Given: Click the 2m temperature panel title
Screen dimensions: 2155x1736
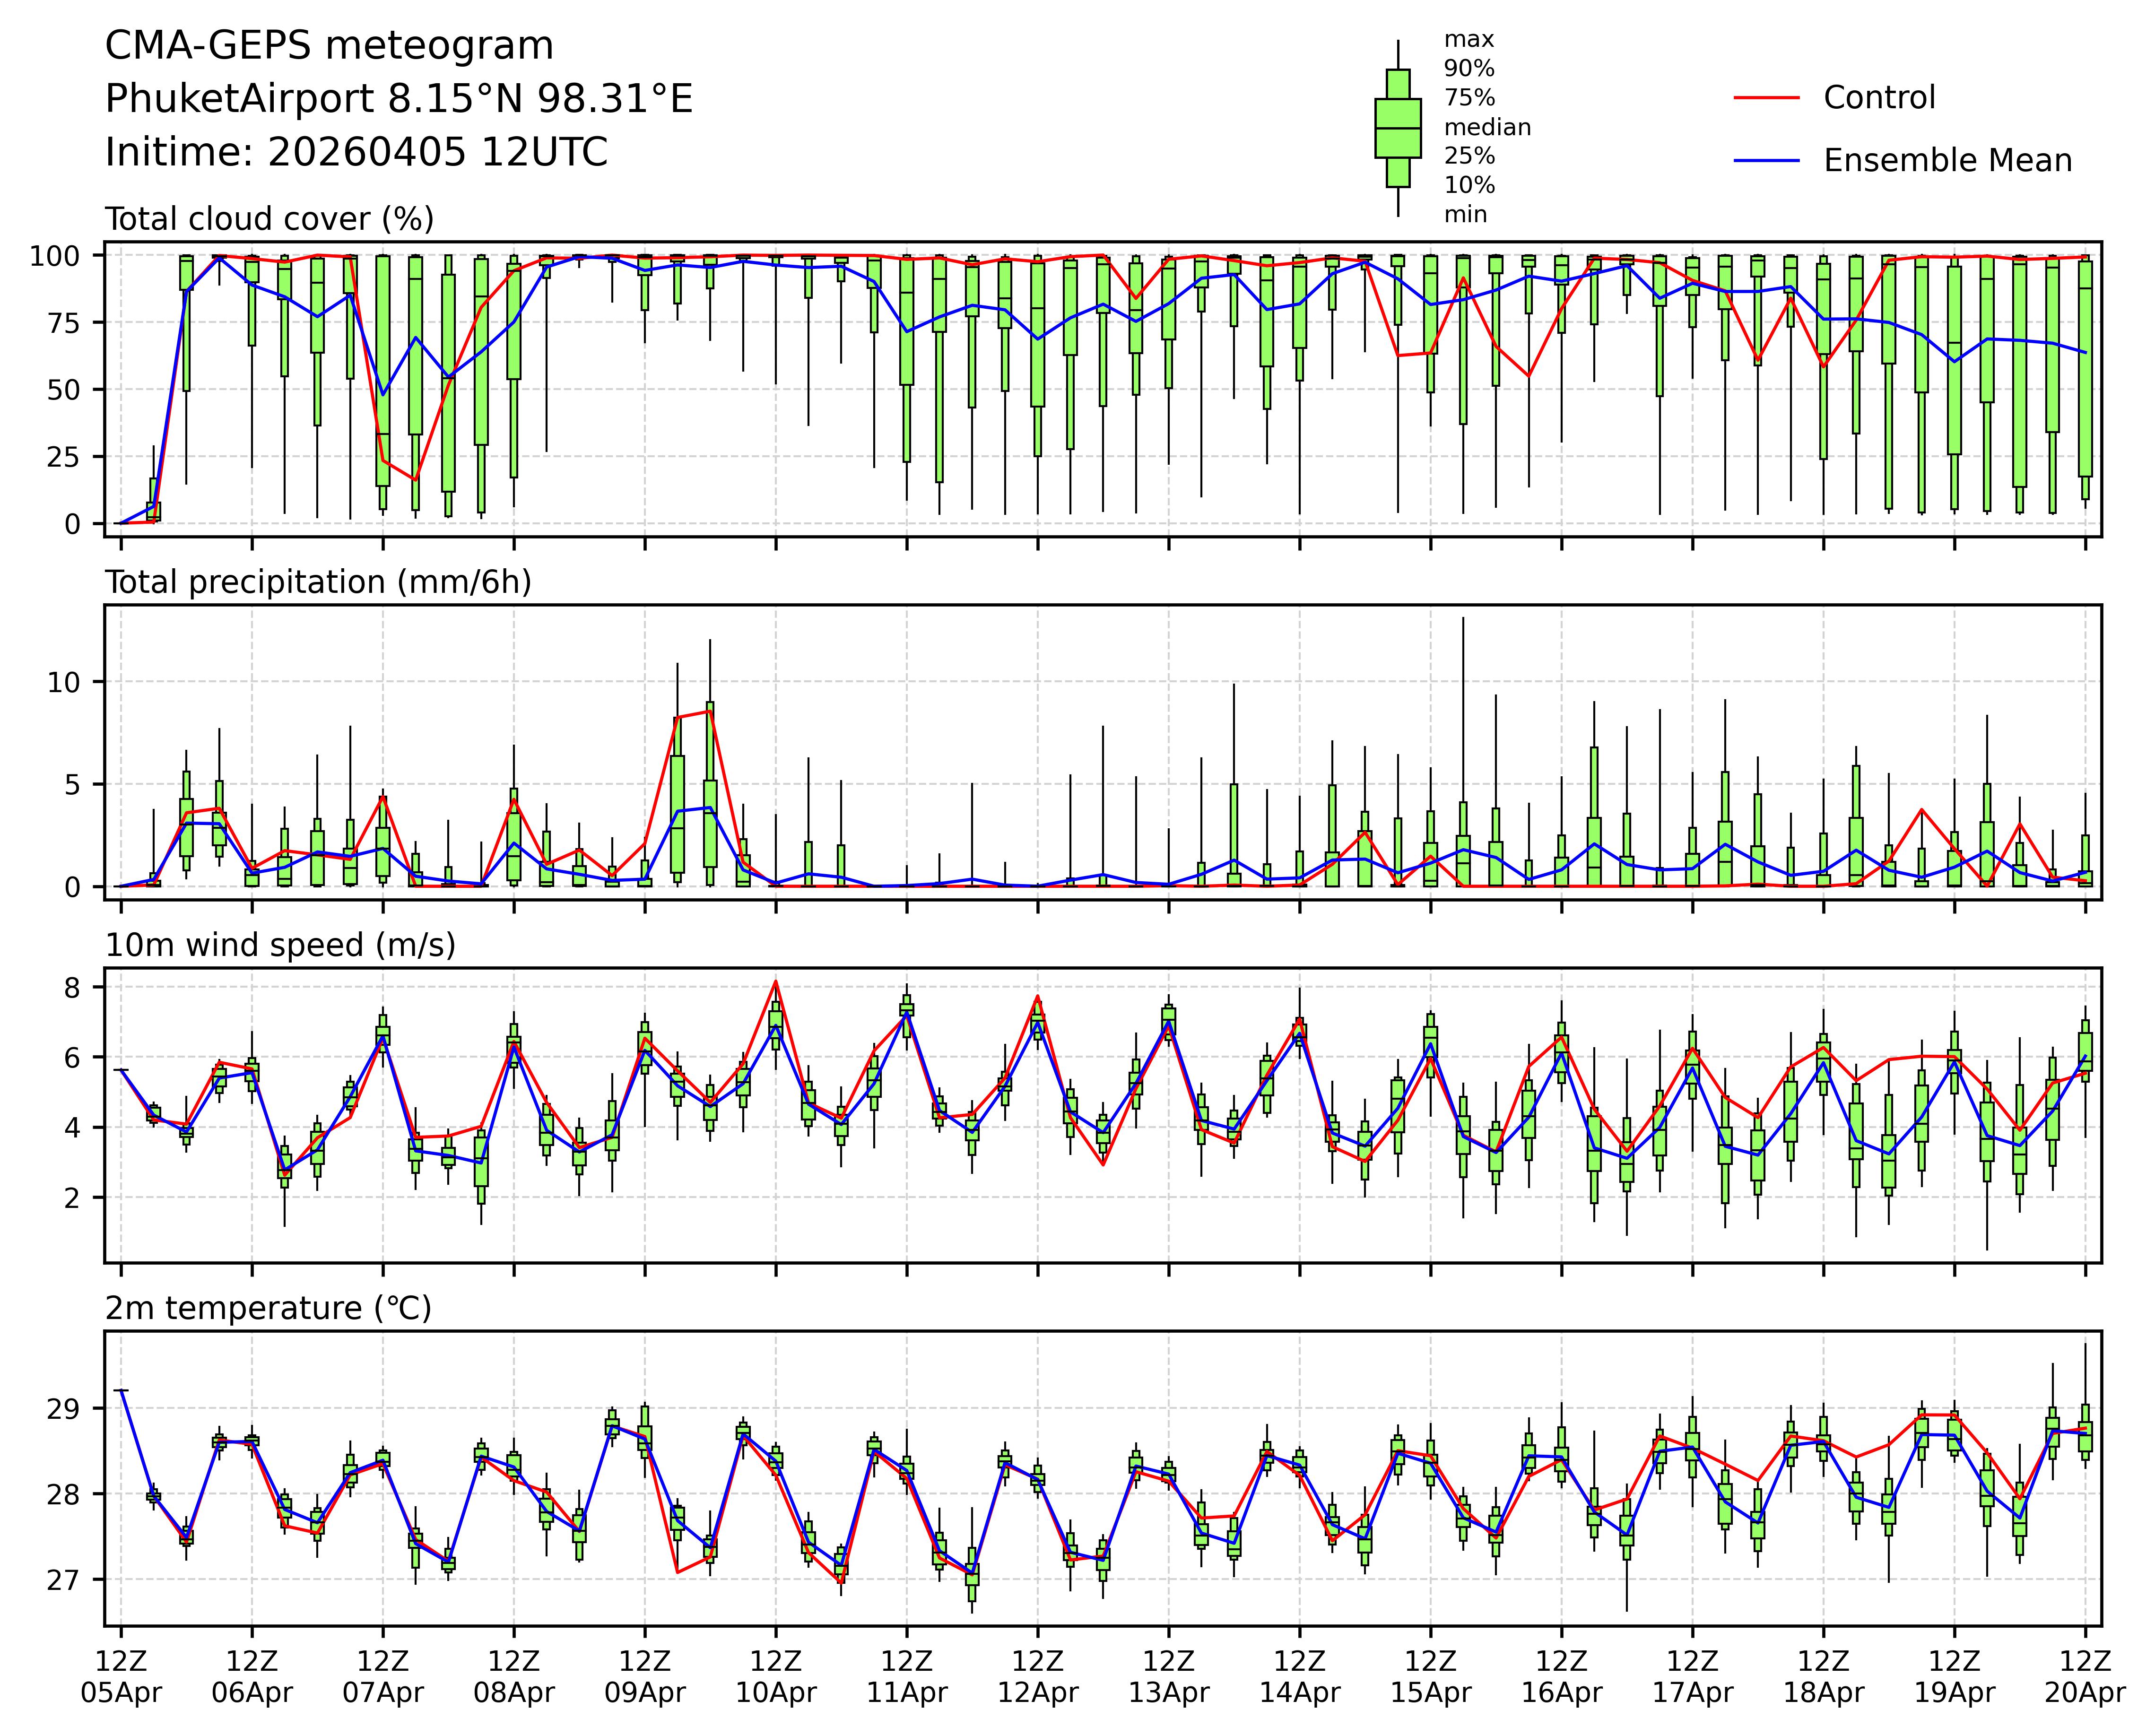Looking at the screenshot, I should pyautogui.click(x=268, y=1308).
